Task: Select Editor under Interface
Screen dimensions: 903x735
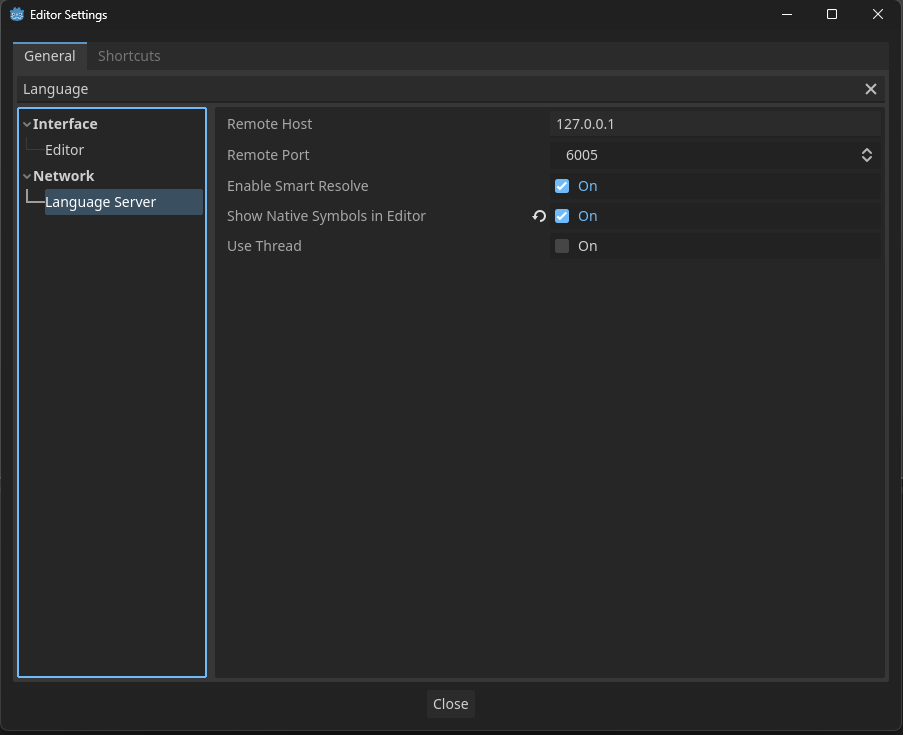Action: pos(64,150)
